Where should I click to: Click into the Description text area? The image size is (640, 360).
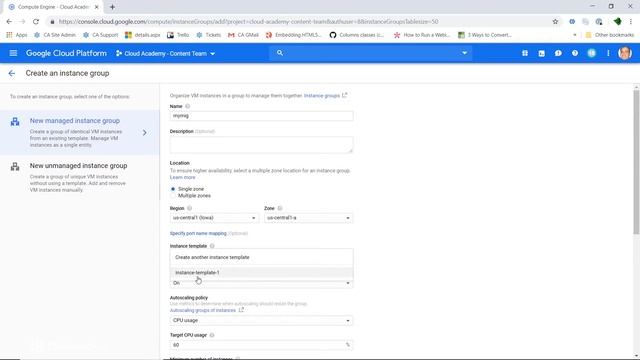click(x=261, y=145)
